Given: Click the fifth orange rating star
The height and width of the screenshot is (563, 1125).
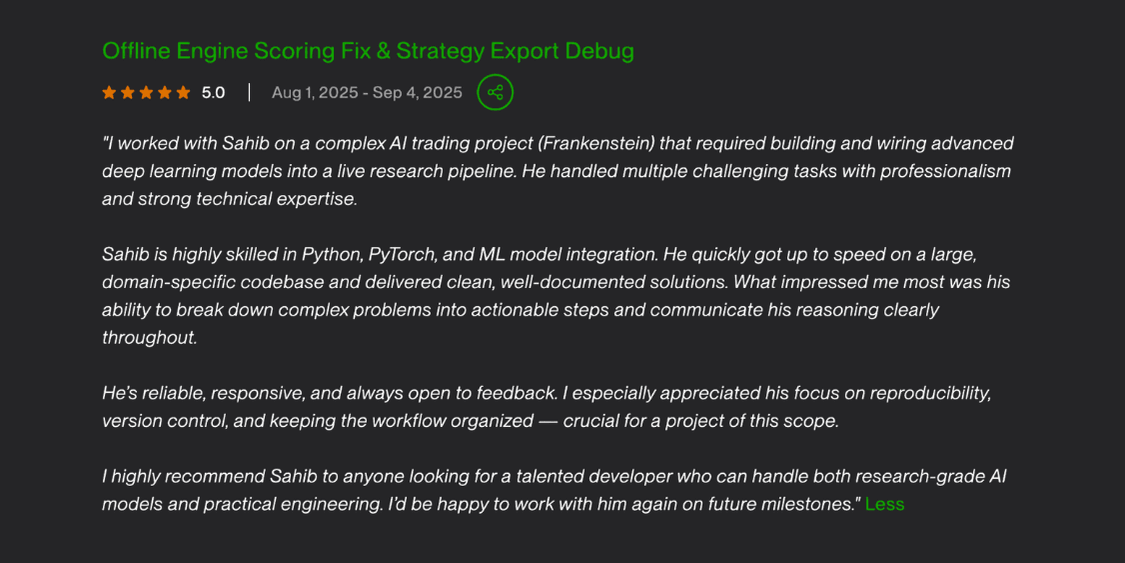Looking at the screenshot, I should (183, 93).
